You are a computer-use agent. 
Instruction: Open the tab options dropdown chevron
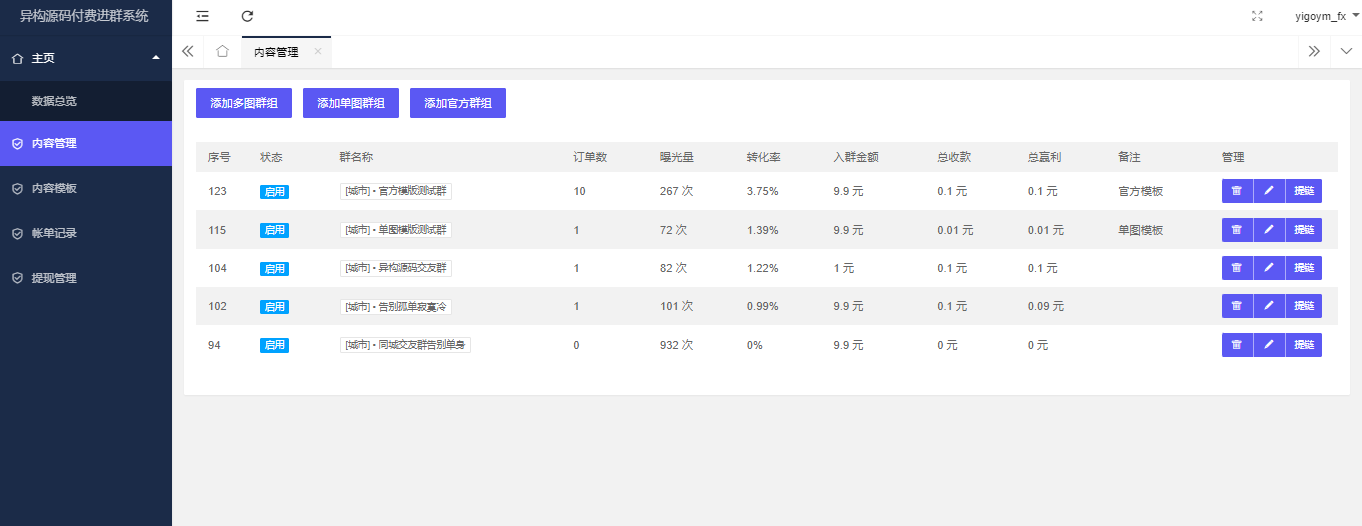tap(1346, 51)
